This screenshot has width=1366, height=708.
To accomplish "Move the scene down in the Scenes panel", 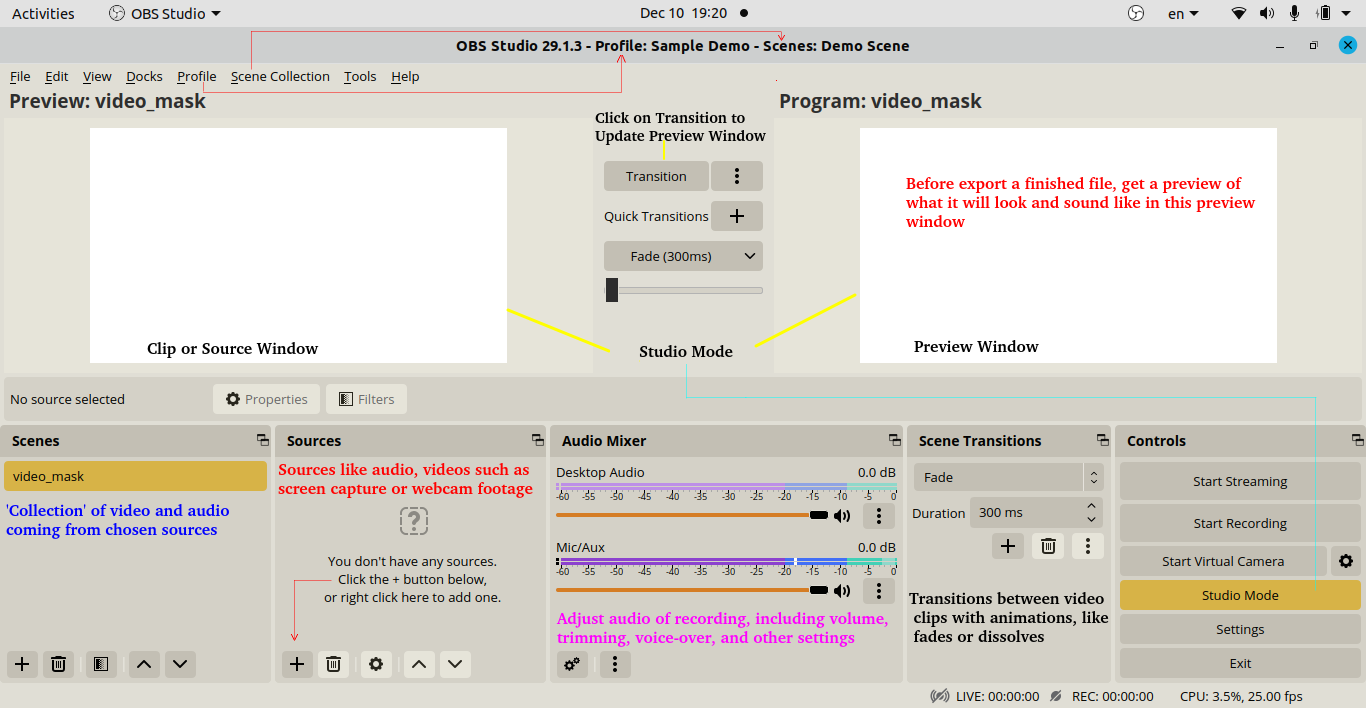I will 180,664.
